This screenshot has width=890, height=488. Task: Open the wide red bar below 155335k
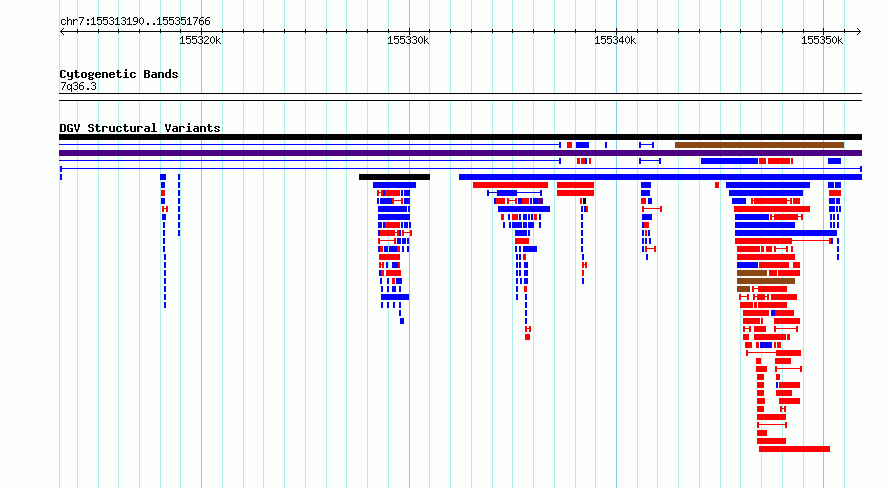[x=510, y=185]
